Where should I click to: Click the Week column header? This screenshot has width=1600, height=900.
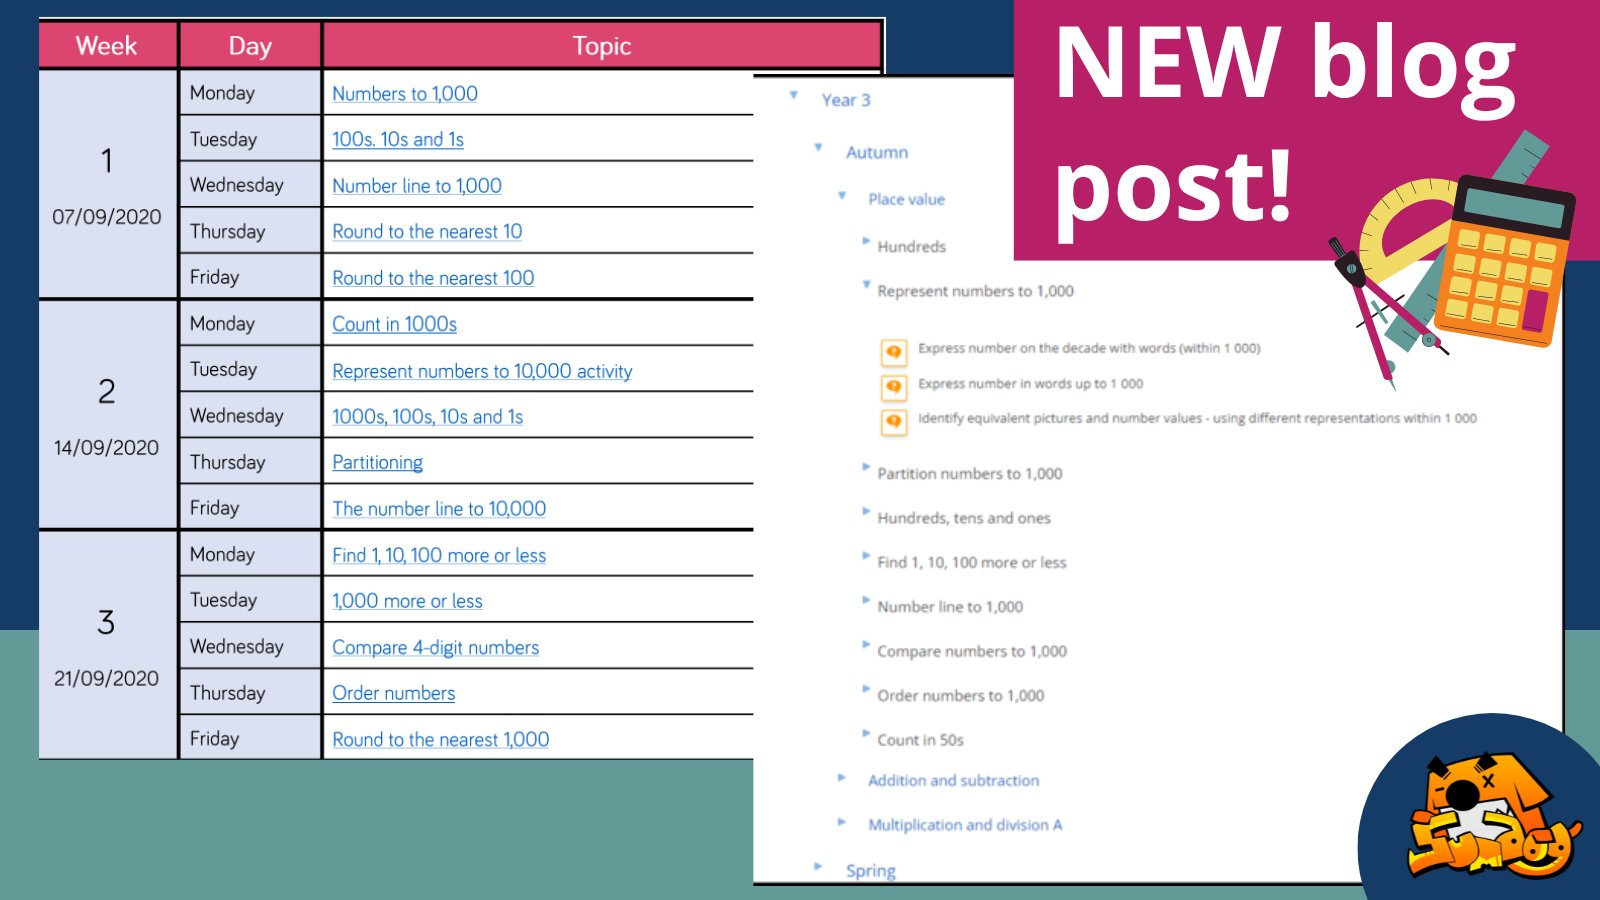click(107, 46)
